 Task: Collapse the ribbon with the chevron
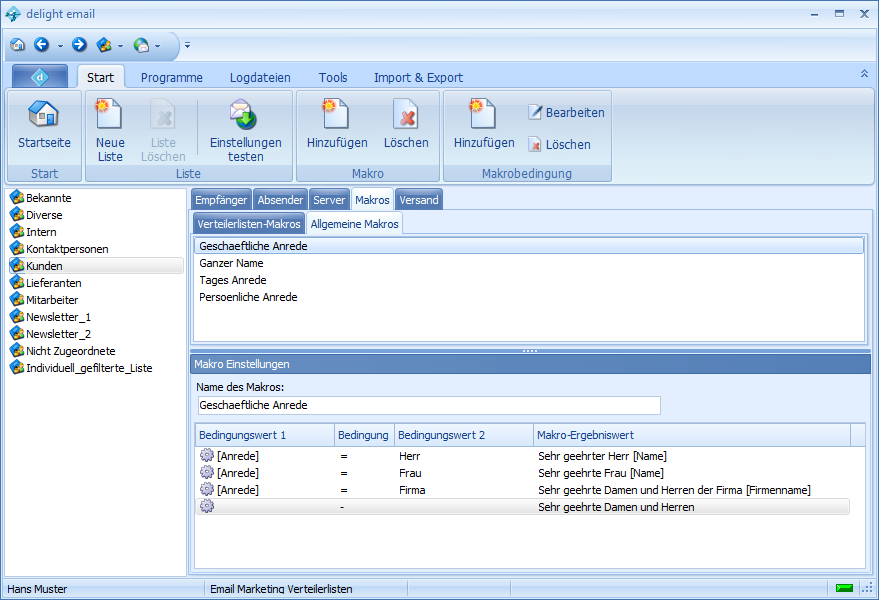[864, 74]
